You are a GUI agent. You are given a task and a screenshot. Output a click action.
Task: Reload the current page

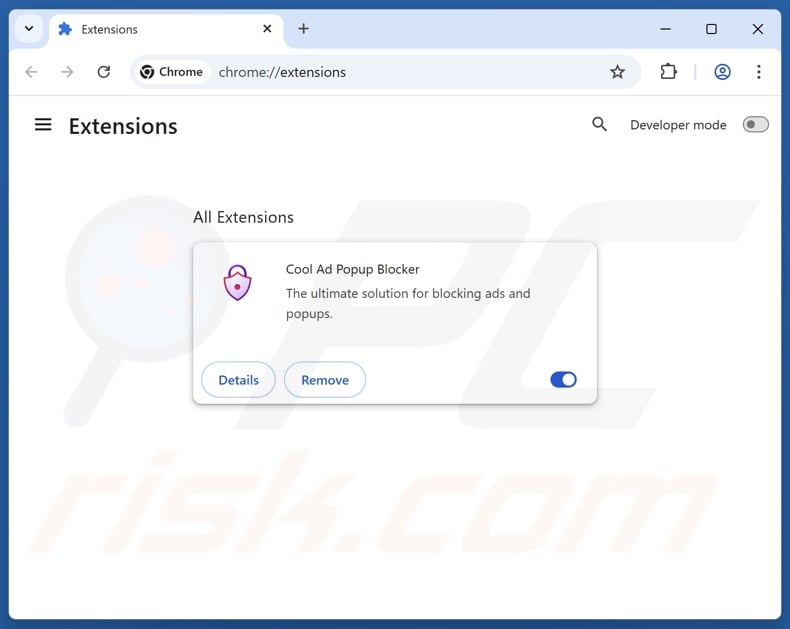click(104, 72)
